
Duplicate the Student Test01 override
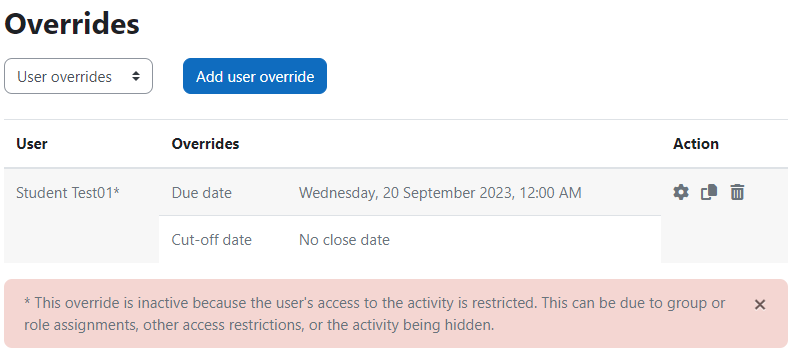[709, 192]
